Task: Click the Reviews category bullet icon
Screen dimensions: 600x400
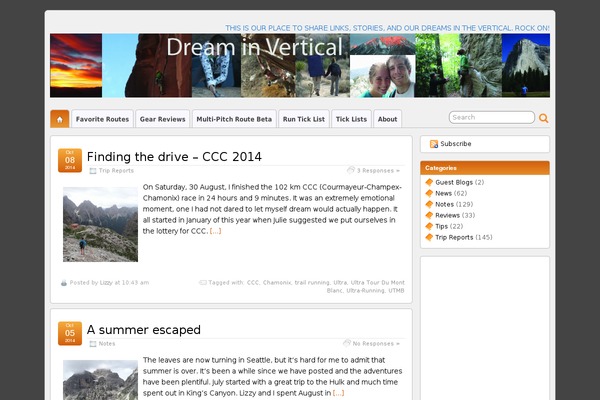Action: 429,215
